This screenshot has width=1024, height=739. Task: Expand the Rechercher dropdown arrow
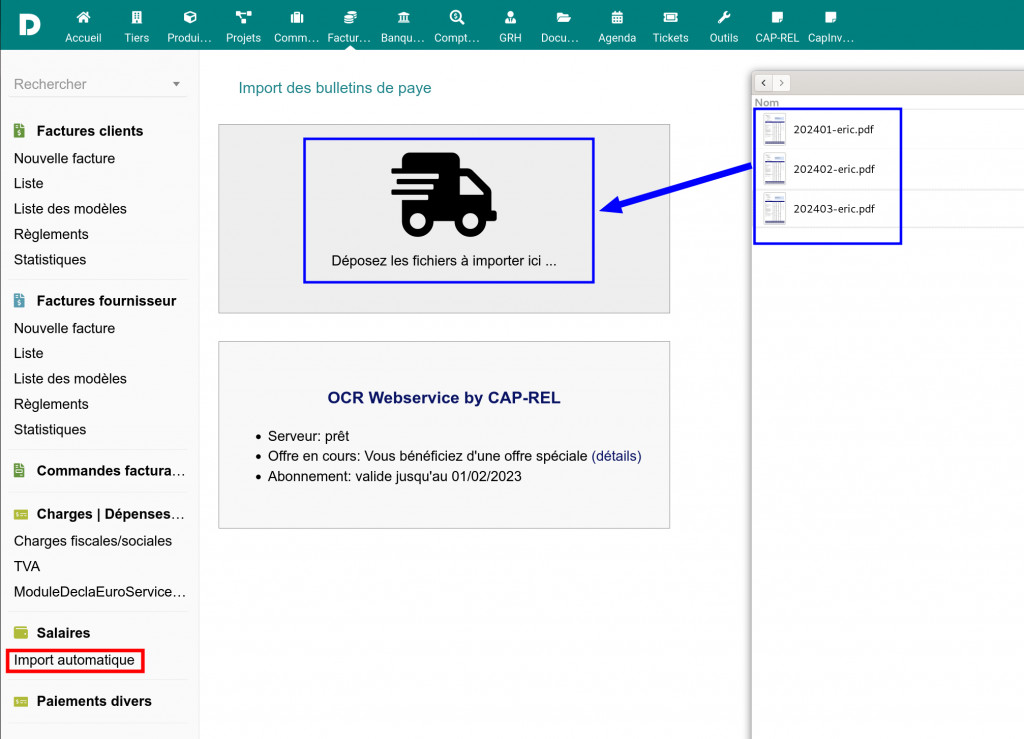tap(176, 85)
